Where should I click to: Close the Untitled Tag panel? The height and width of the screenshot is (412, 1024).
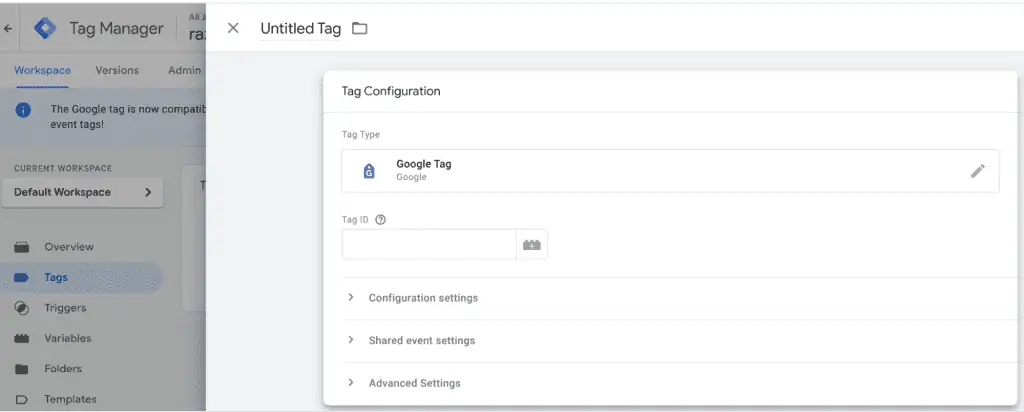[233, 28]
